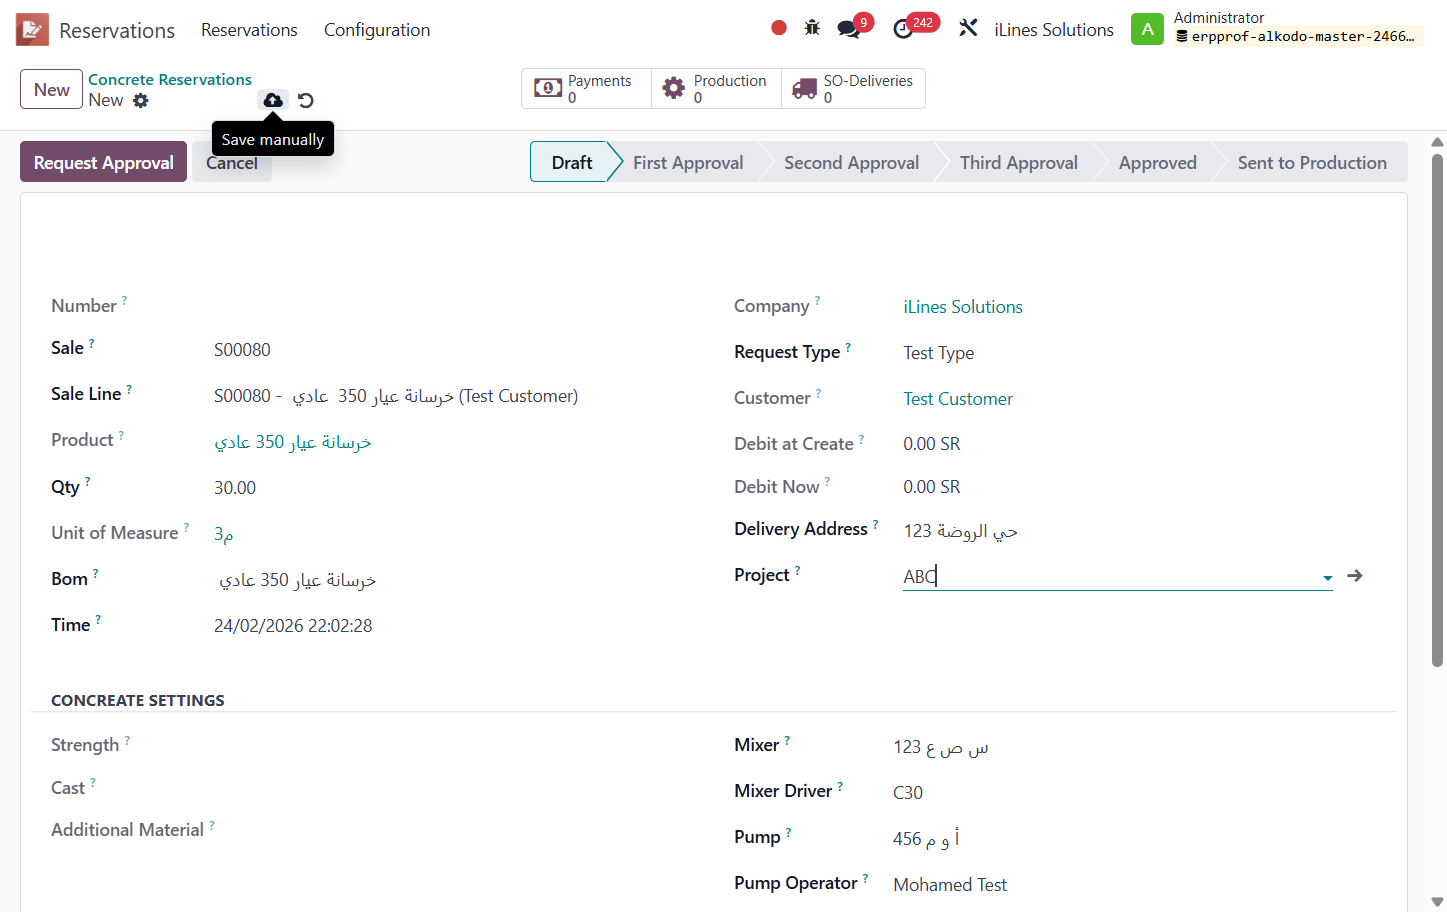The width and height of the screenshot is (1447, 912).
Task: Open activities clock icon with 242 badge
Action: pos(903,29)
